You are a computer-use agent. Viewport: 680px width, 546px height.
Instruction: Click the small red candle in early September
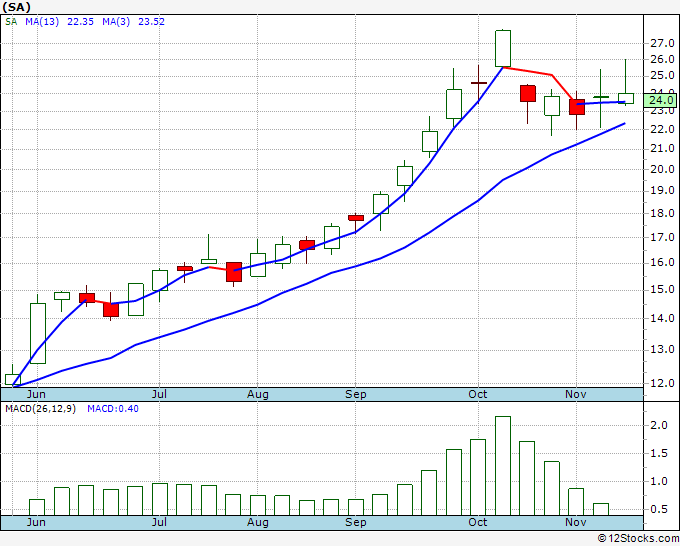tap(356, 217)
